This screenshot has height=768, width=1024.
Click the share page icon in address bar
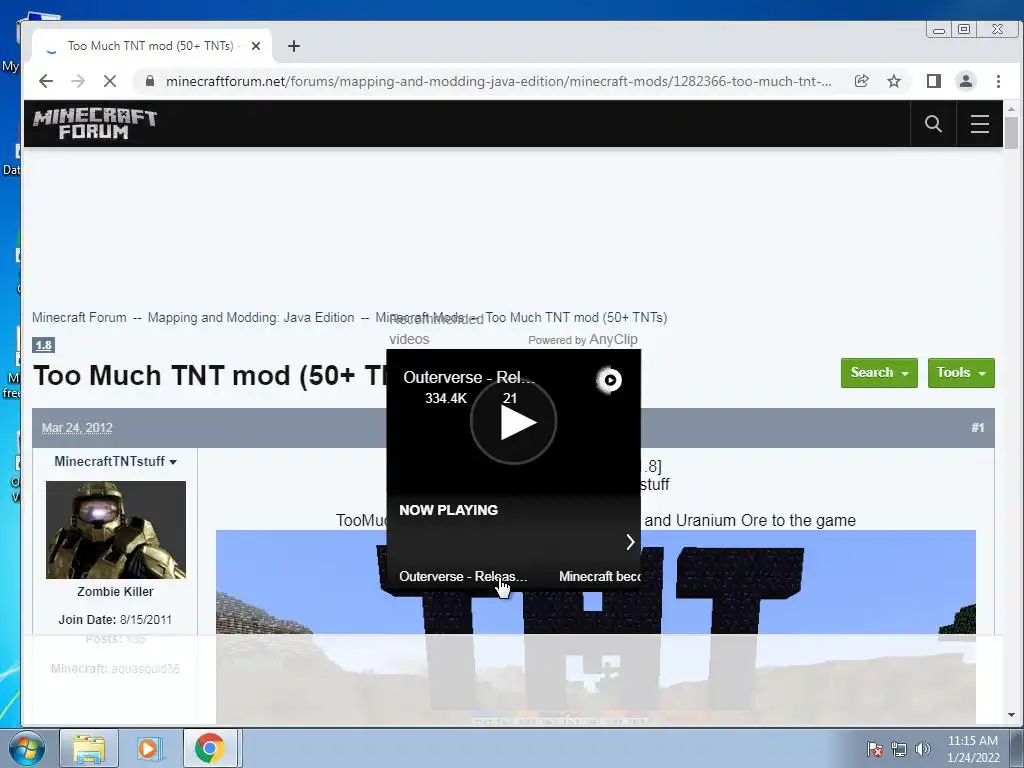(861, 81)
